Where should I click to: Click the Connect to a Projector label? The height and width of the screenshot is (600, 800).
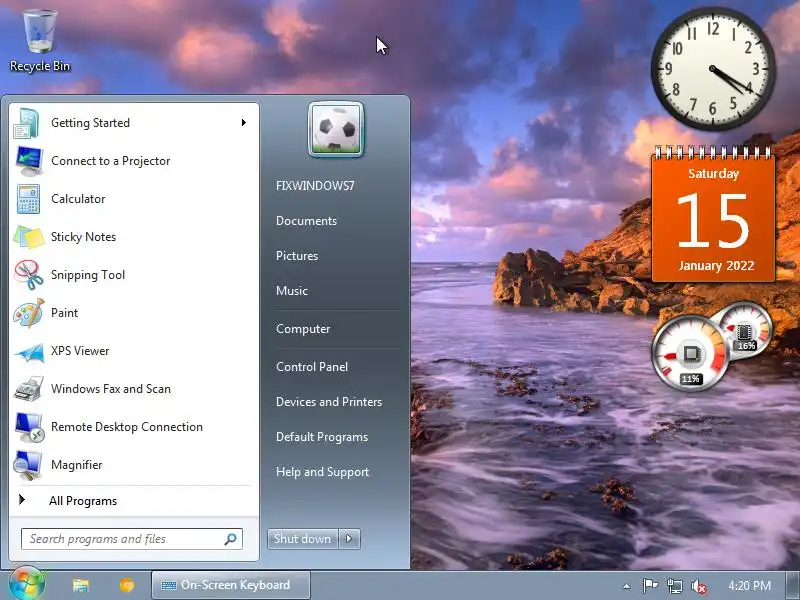[111, 161]
